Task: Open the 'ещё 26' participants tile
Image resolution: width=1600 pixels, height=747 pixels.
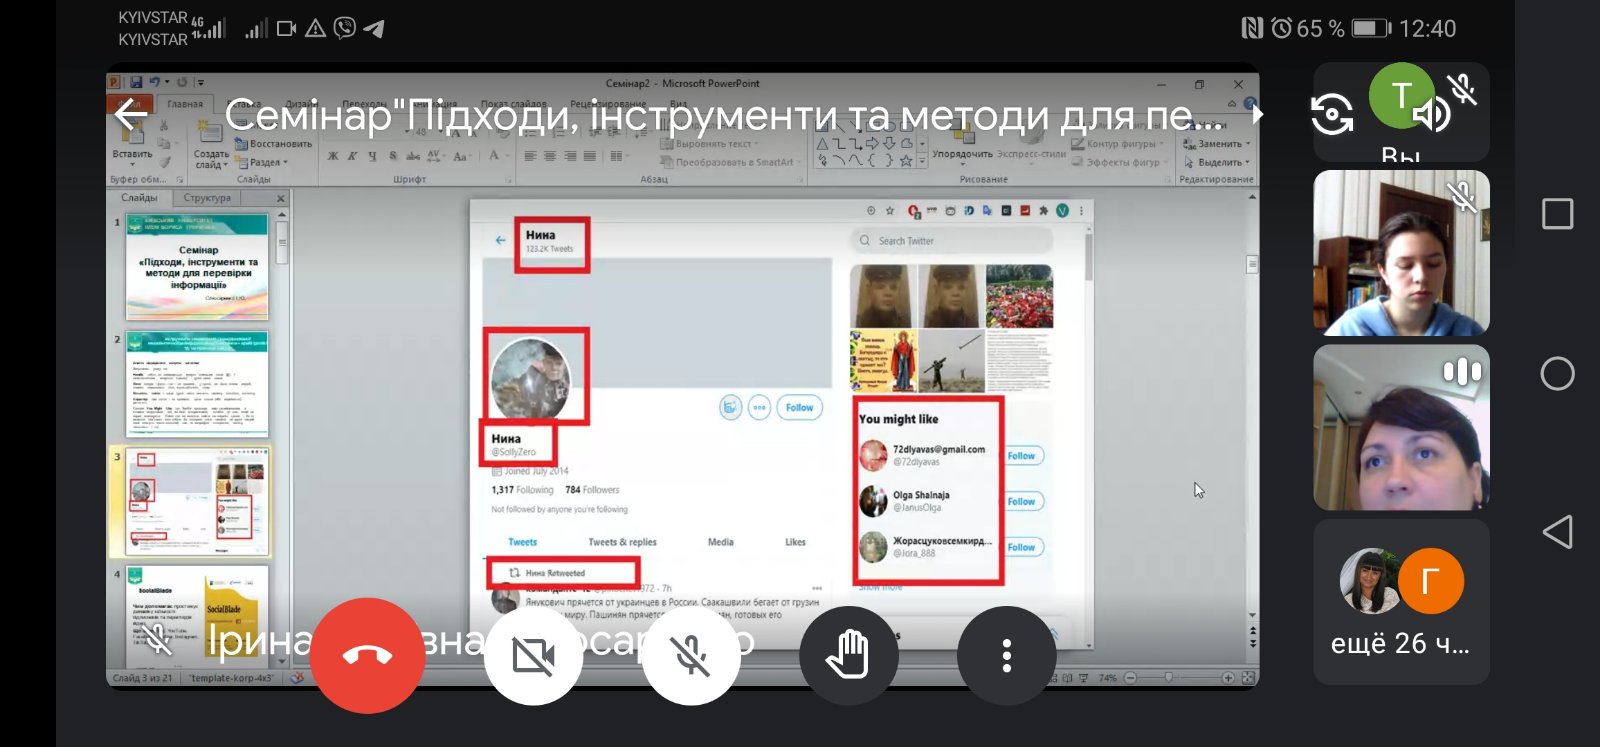Action: tap(1400, 602)
